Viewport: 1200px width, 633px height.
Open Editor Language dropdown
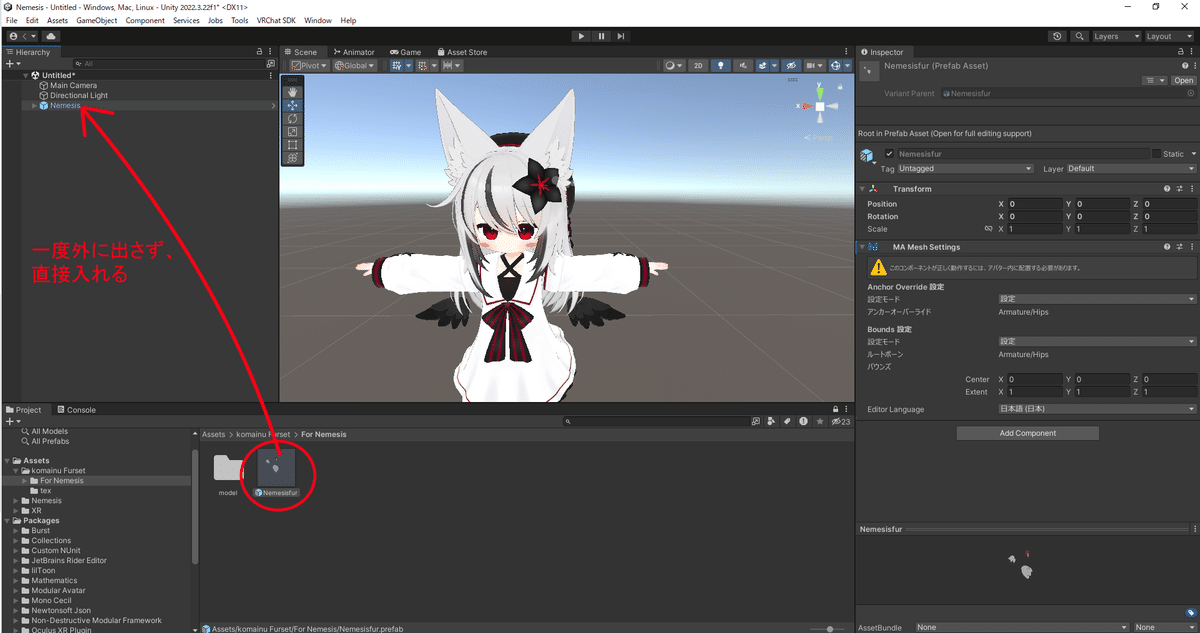tap(1097, 409)
